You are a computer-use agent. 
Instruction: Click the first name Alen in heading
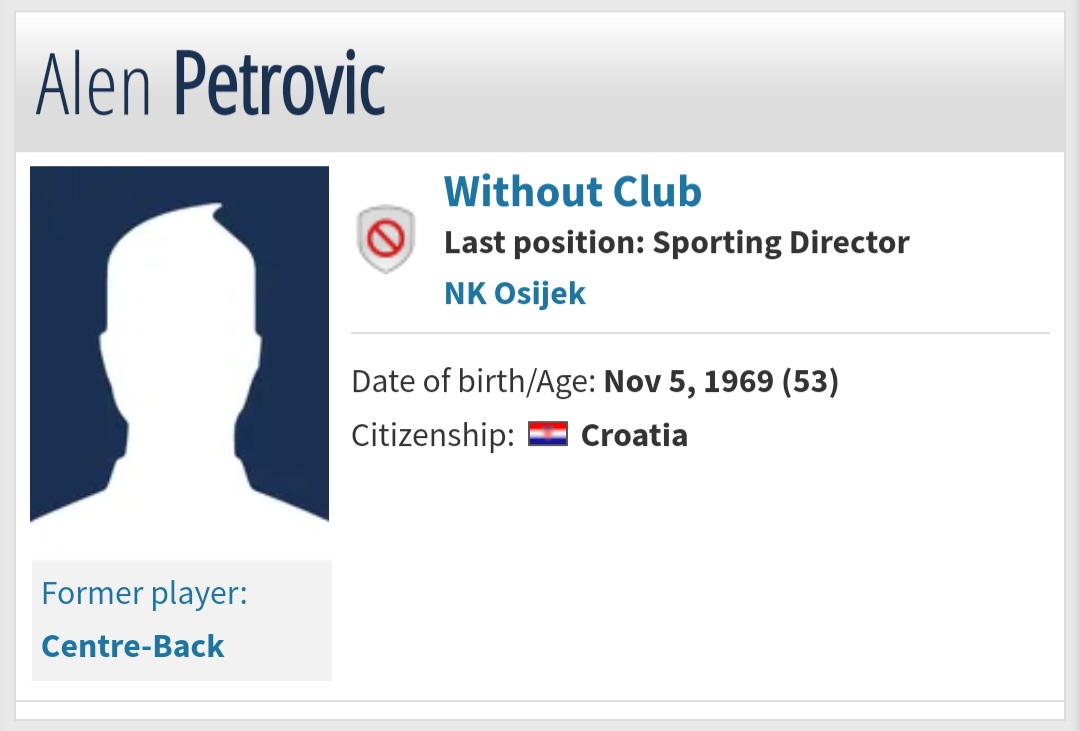93,85
